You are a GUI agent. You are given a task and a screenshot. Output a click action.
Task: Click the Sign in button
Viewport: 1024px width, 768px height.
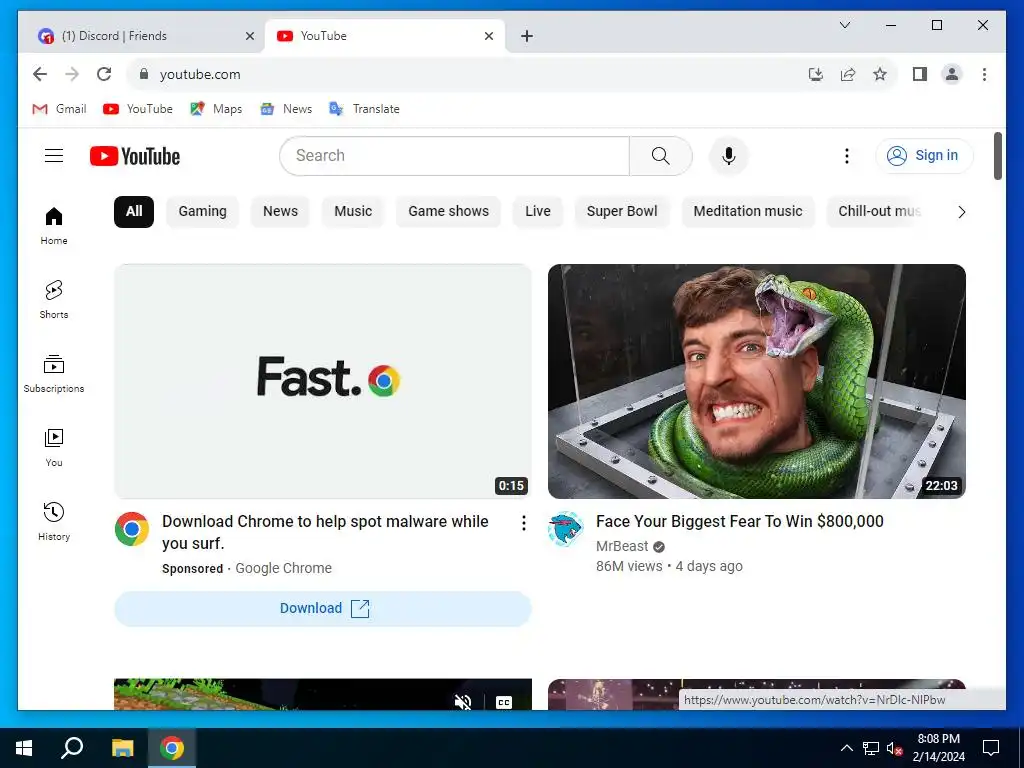point(924,155)
